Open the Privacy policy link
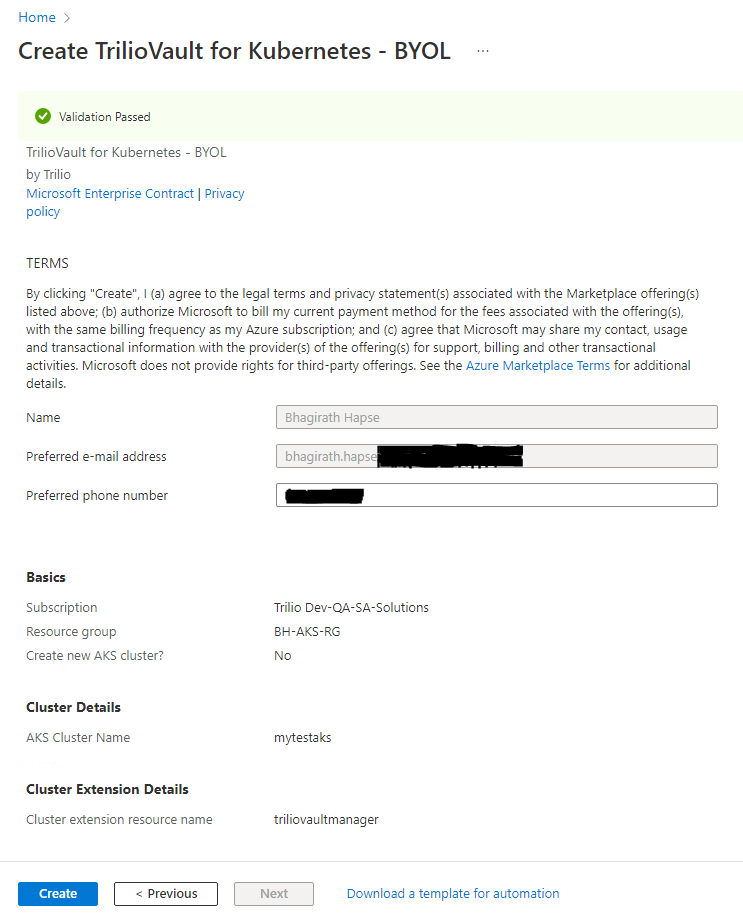The image size is (743, 924). (224, 194)
